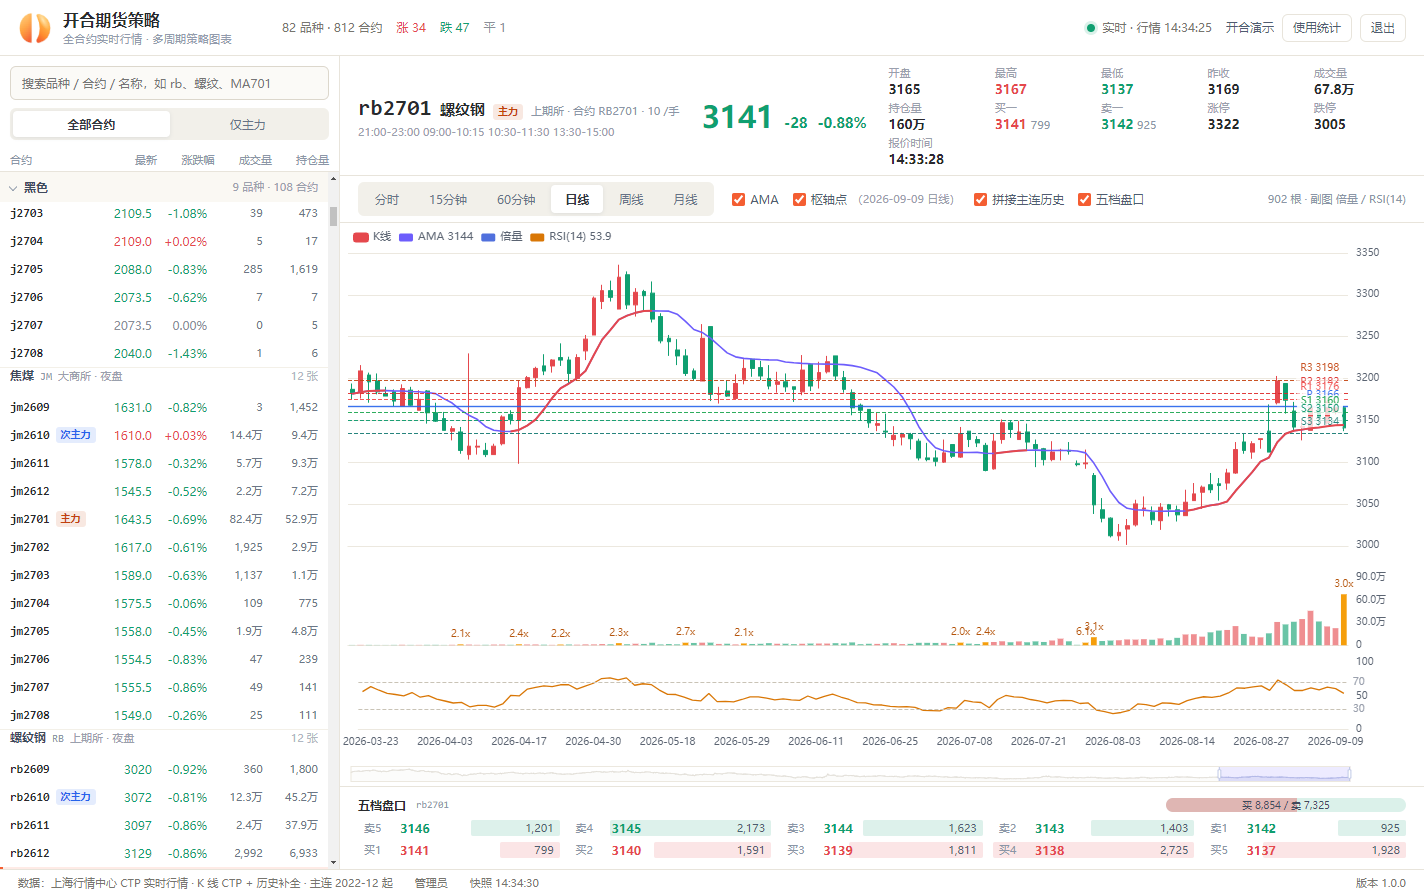Viewport: 1424px width, 895px height.
Task: Select contract jm2703 in the list
Action: pos(165,575)
